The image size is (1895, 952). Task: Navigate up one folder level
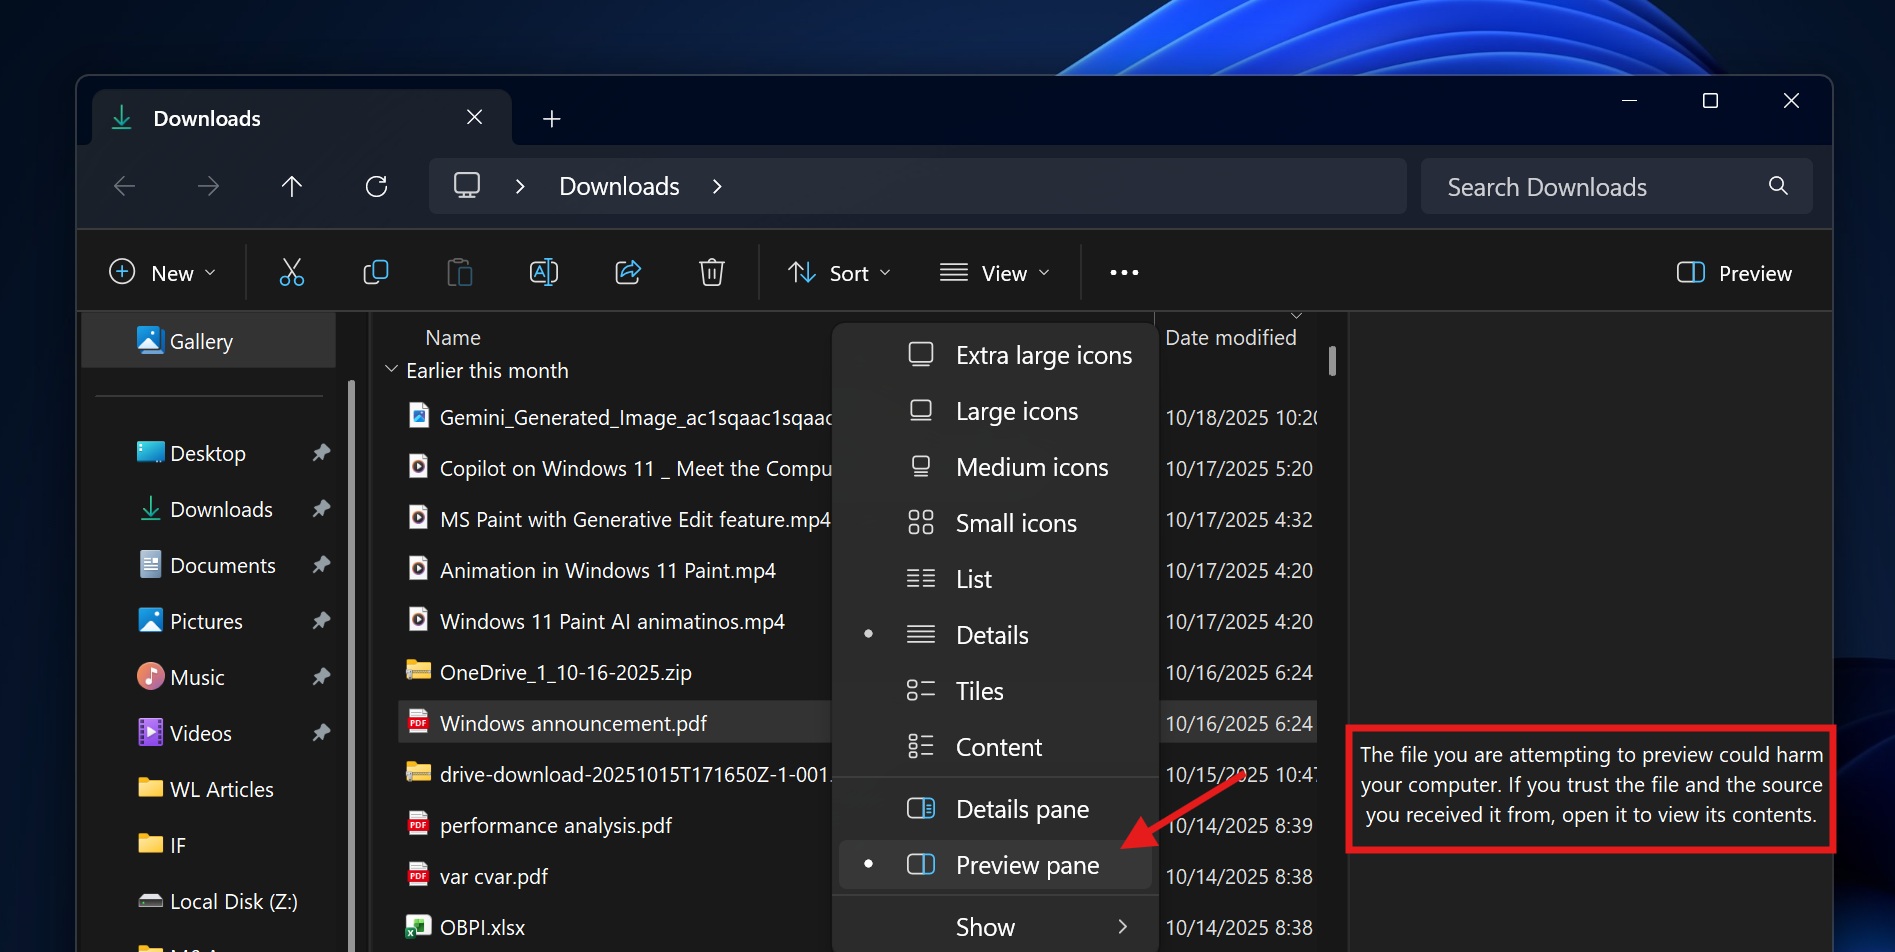[291, 186]
